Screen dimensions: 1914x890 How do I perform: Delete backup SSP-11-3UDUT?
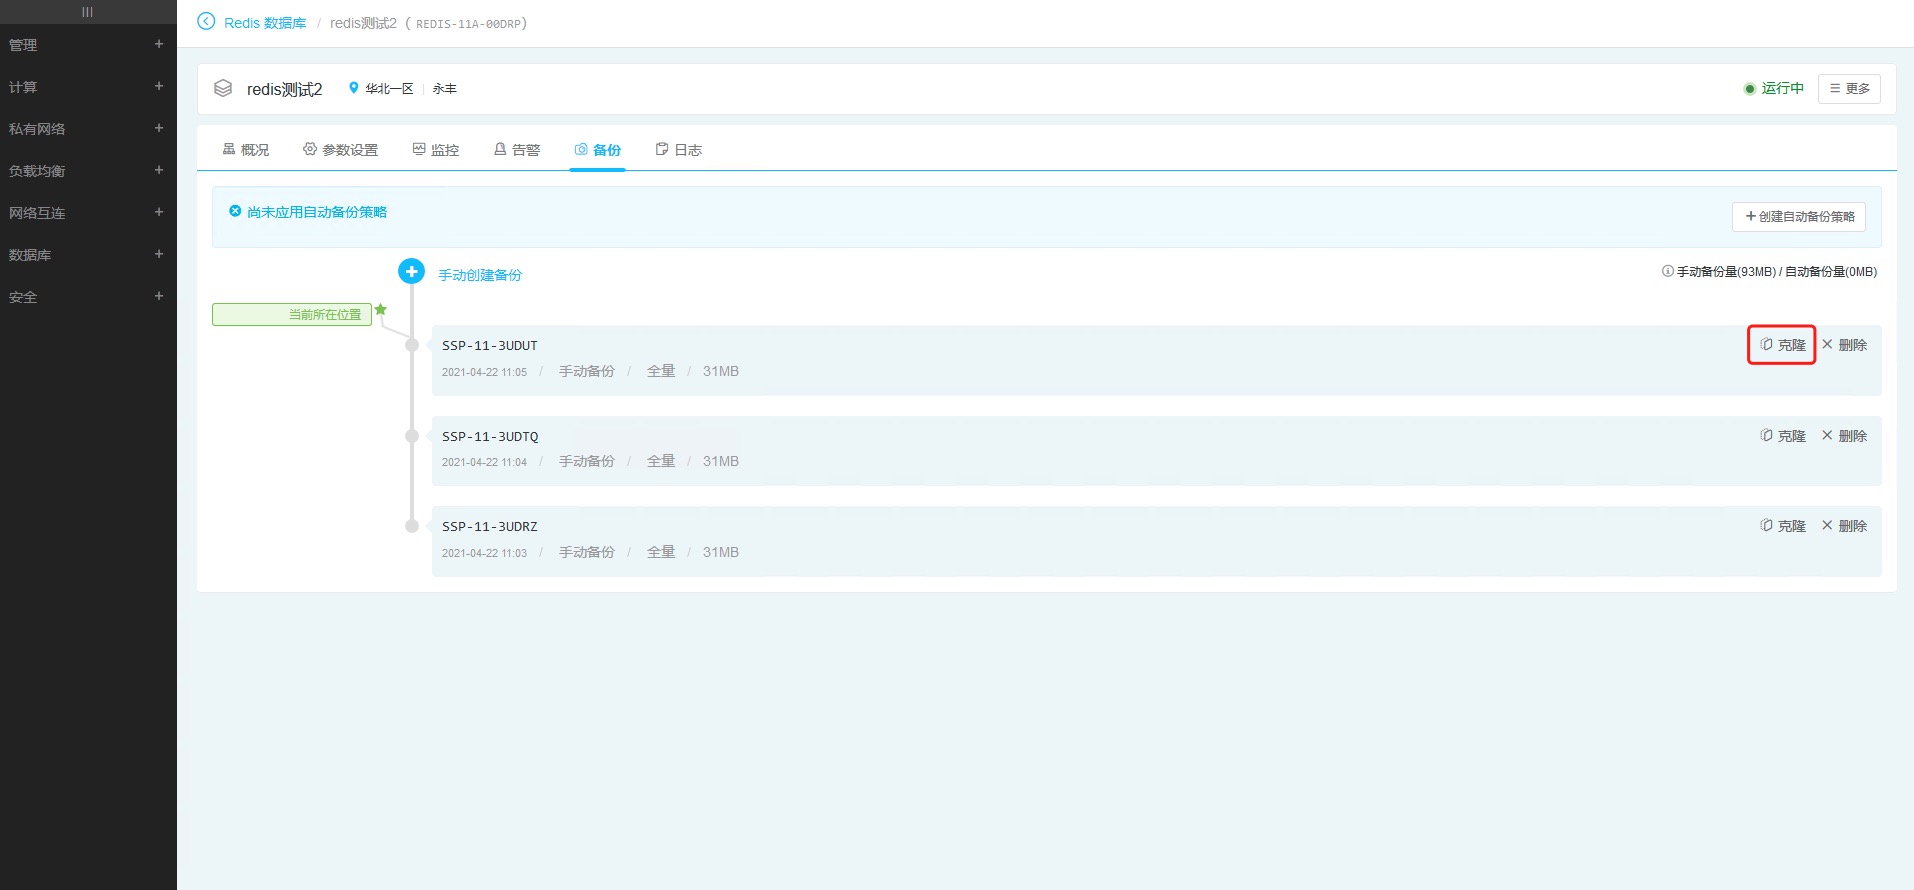[x=1845, y=345]
